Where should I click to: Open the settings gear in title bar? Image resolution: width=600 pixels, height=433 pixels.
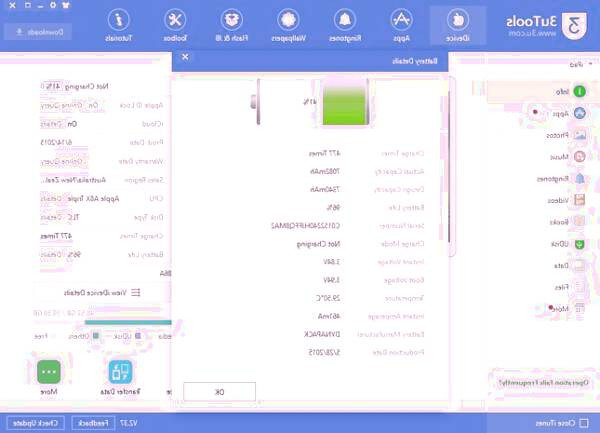(x=53, y=5)
